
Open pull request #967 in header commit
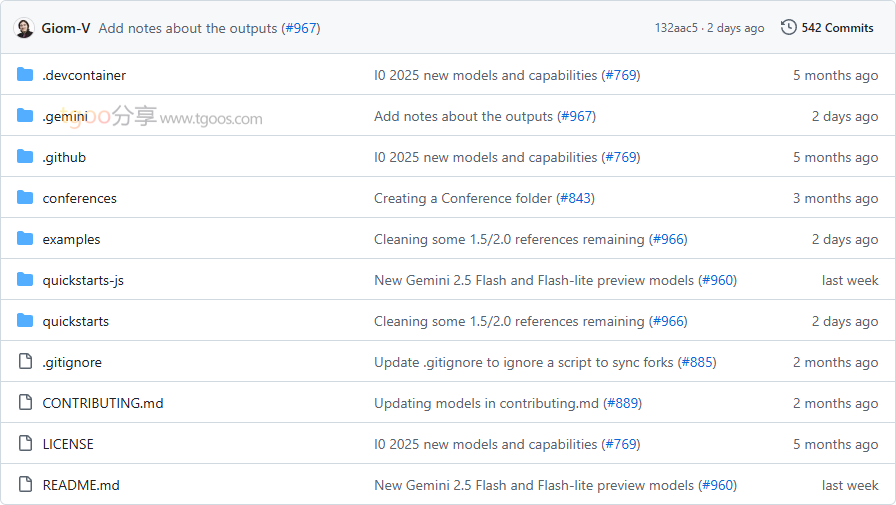(300, 28)
